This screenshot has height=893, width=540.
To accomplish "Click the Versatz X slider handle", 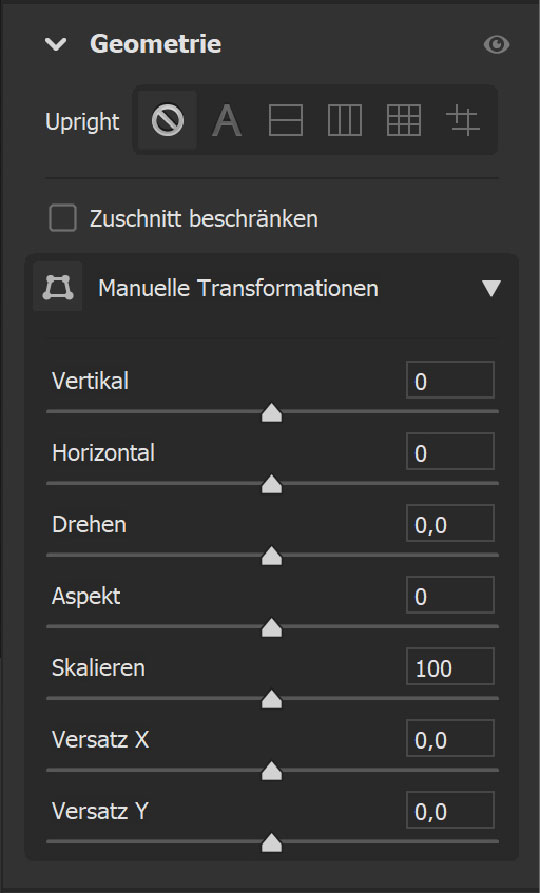I will [272, 771].
